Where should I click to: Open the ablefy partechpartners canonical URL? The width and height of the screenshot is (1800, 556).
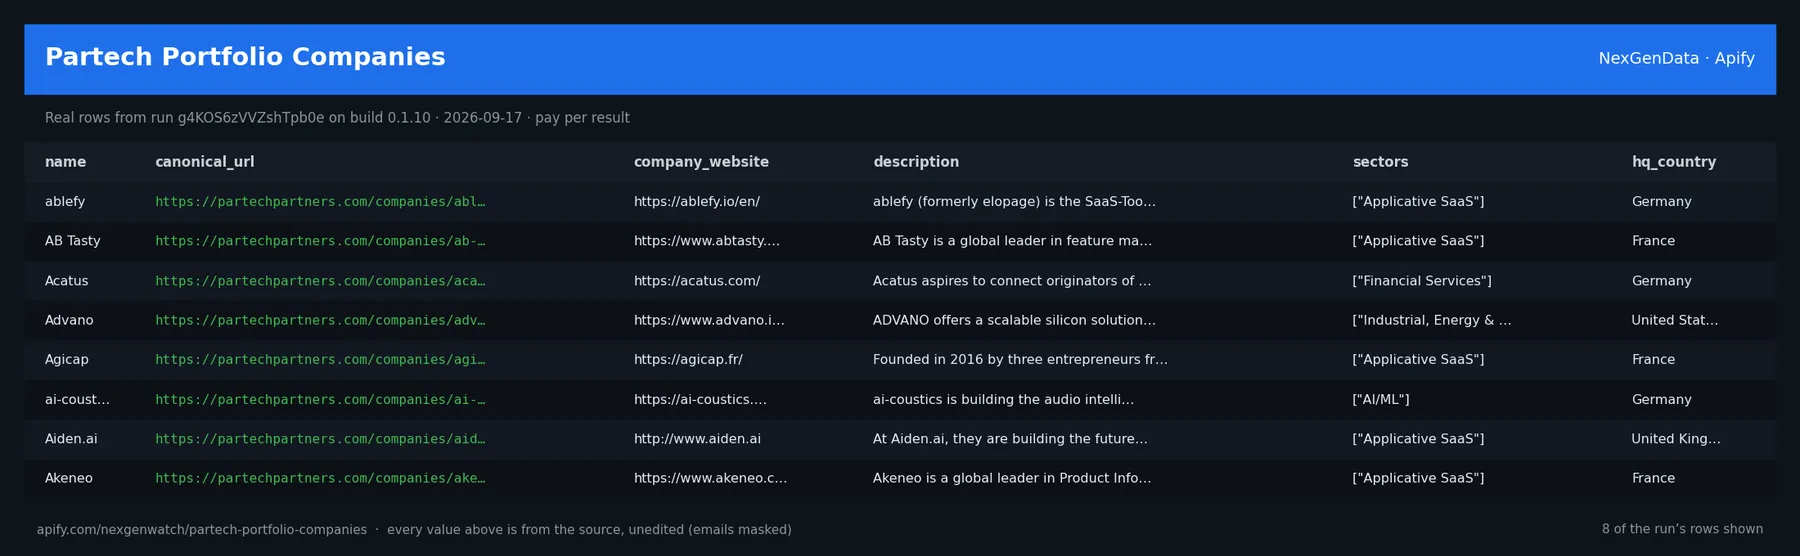click(320, 202)
